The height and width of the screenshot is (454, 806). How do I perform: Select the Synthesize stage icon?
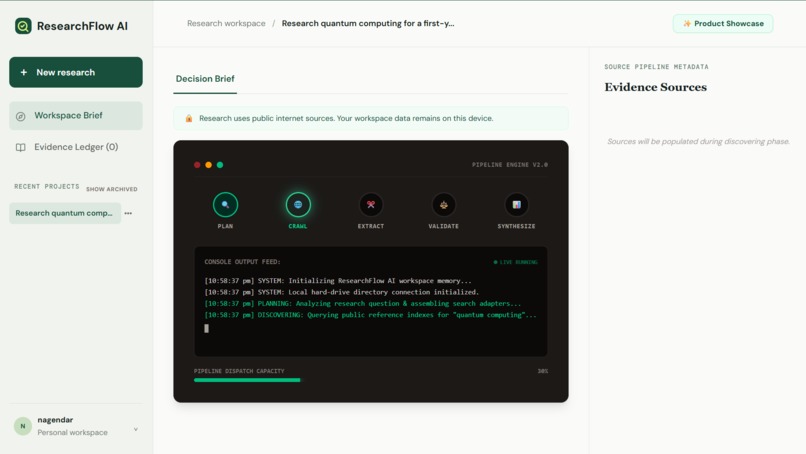point(517,205)
